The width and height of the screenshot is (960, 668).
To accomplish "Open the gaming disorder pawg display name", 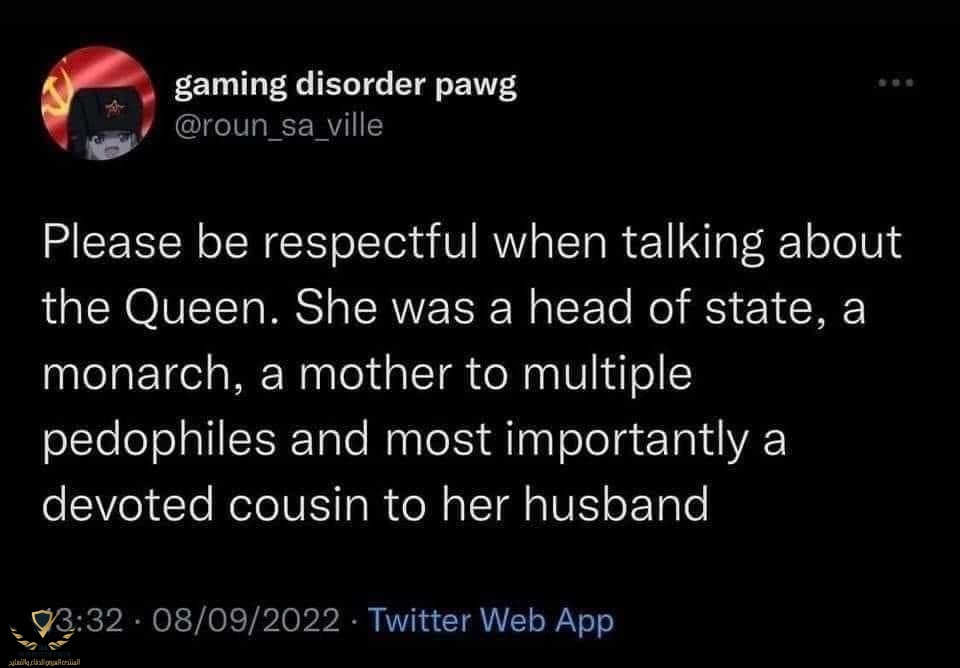I will coord(345,84).
